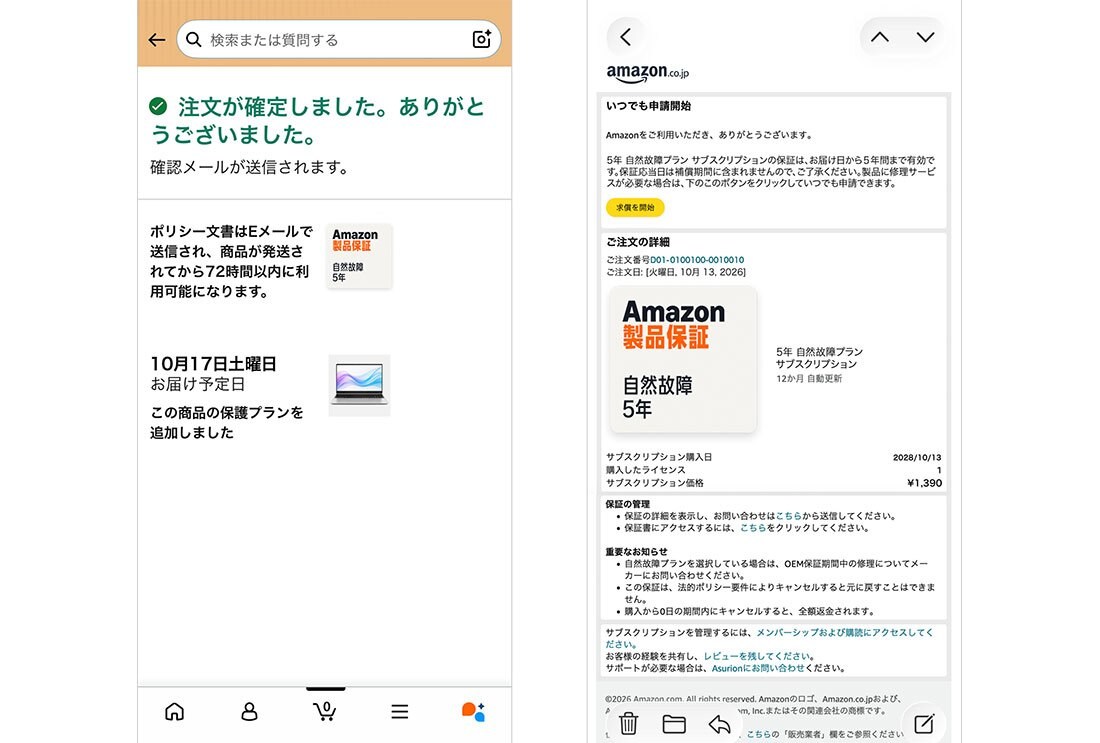Go back from the email view
The height and width of the screenshot is (743, 1100).
(x=626, y=36)
